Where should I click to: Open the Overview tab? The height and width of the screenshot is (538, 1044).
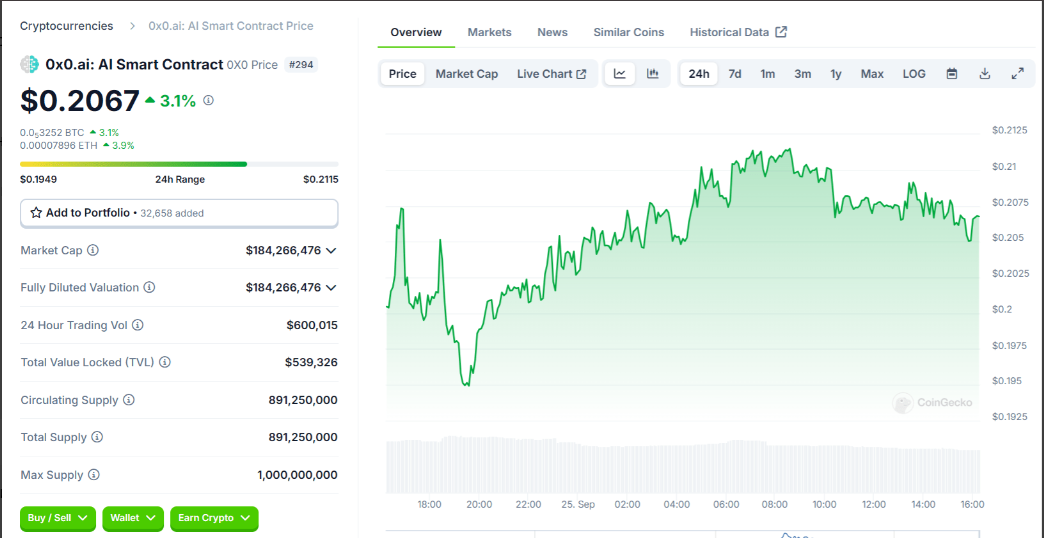tap(416, 32)
